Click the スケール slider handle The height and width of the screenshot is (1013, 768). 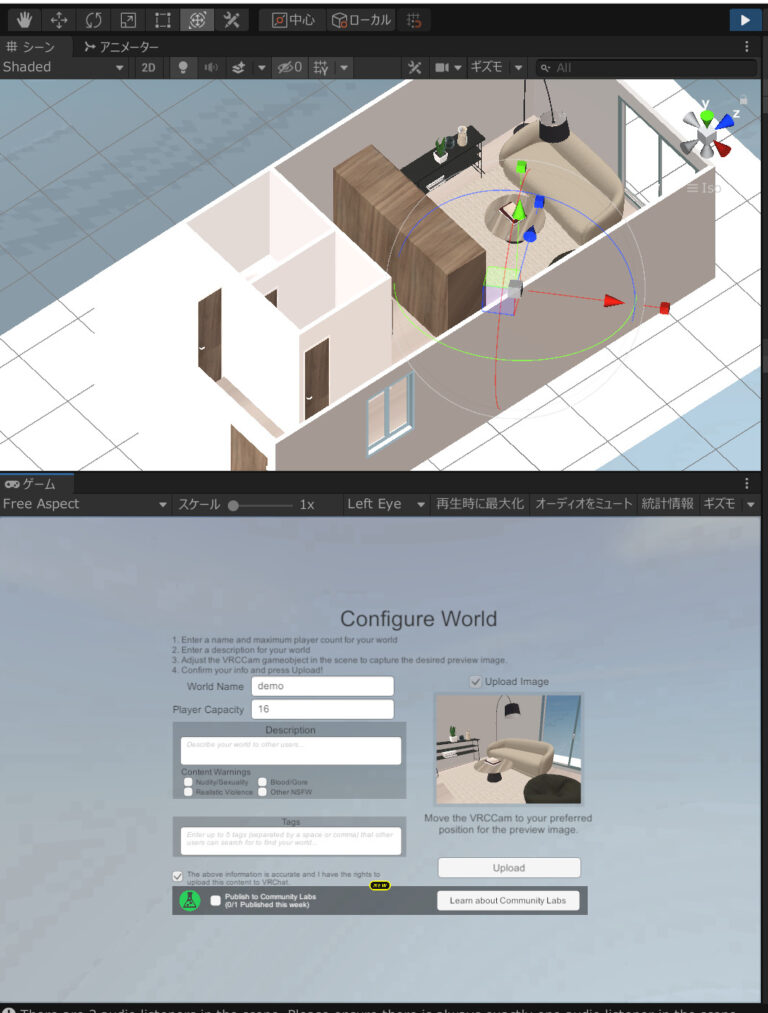(x=233, y=505)
